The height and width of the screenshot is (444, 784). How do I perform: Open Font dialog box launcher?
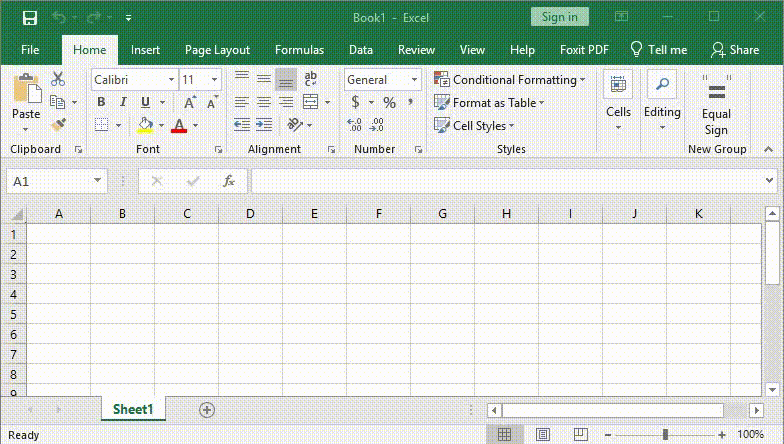tap(218, 150)
